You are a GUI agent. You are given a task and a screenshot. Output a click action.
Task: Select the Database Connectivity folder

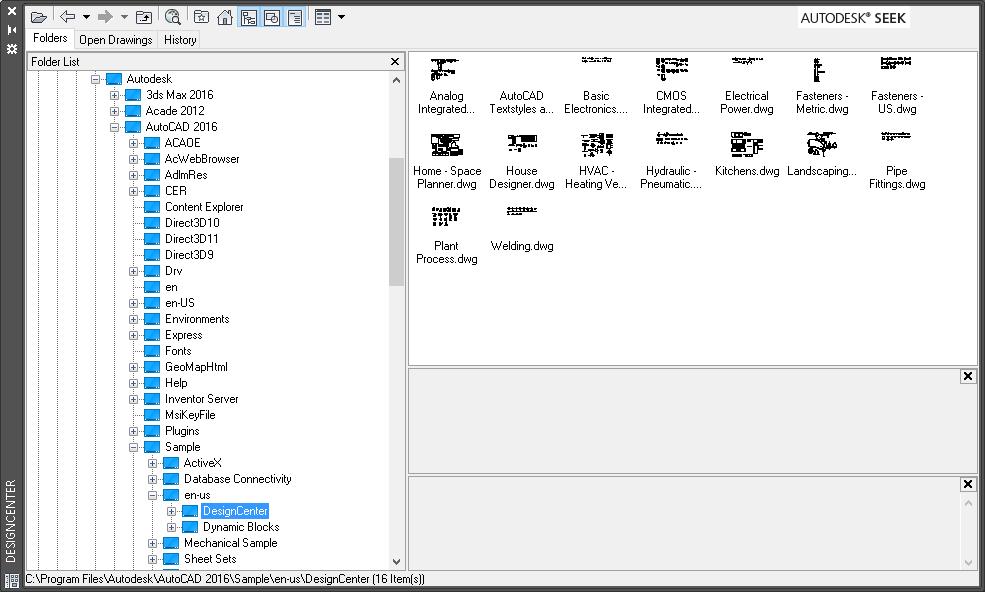(237, 479)
